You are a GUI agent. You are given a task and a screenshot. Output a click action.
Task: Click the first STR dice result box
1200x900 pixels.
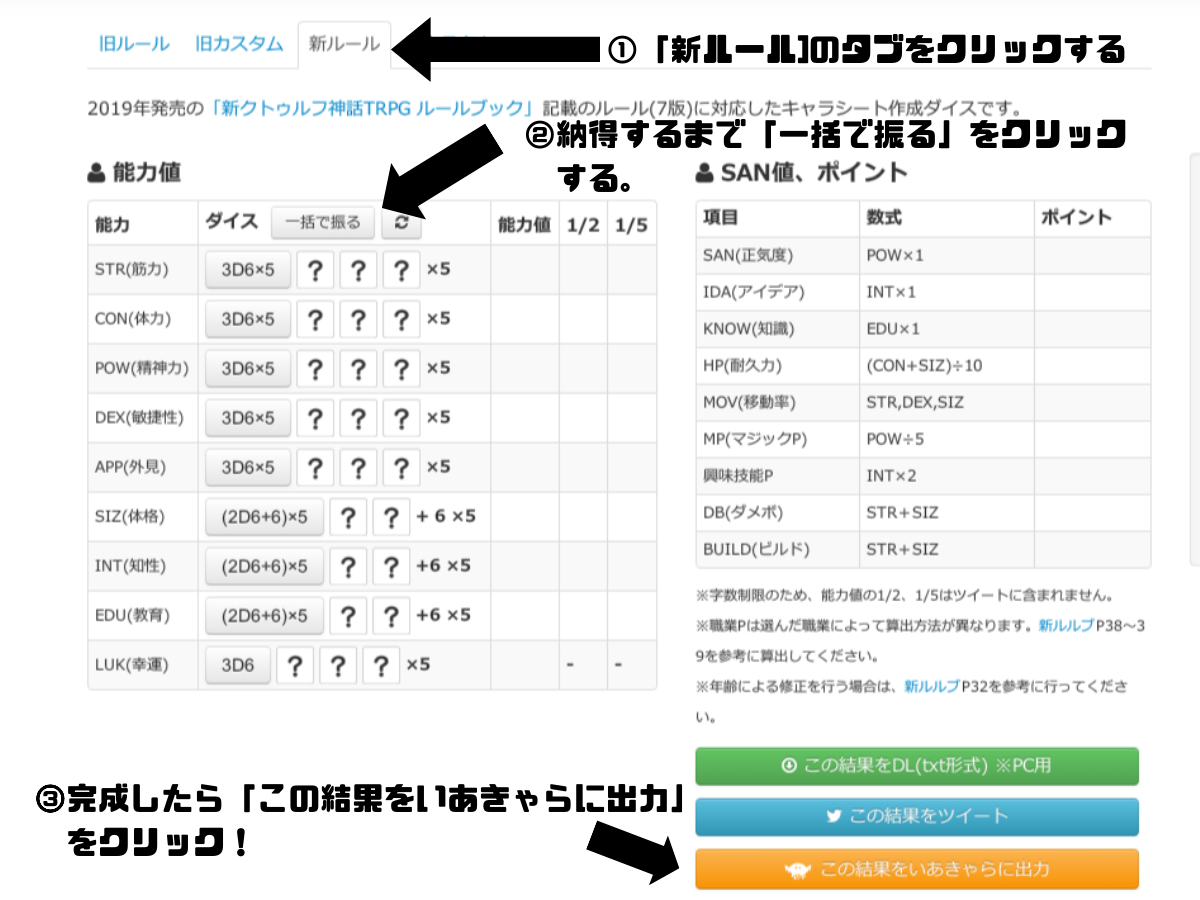pyautogui.click(x=315, y=269)
